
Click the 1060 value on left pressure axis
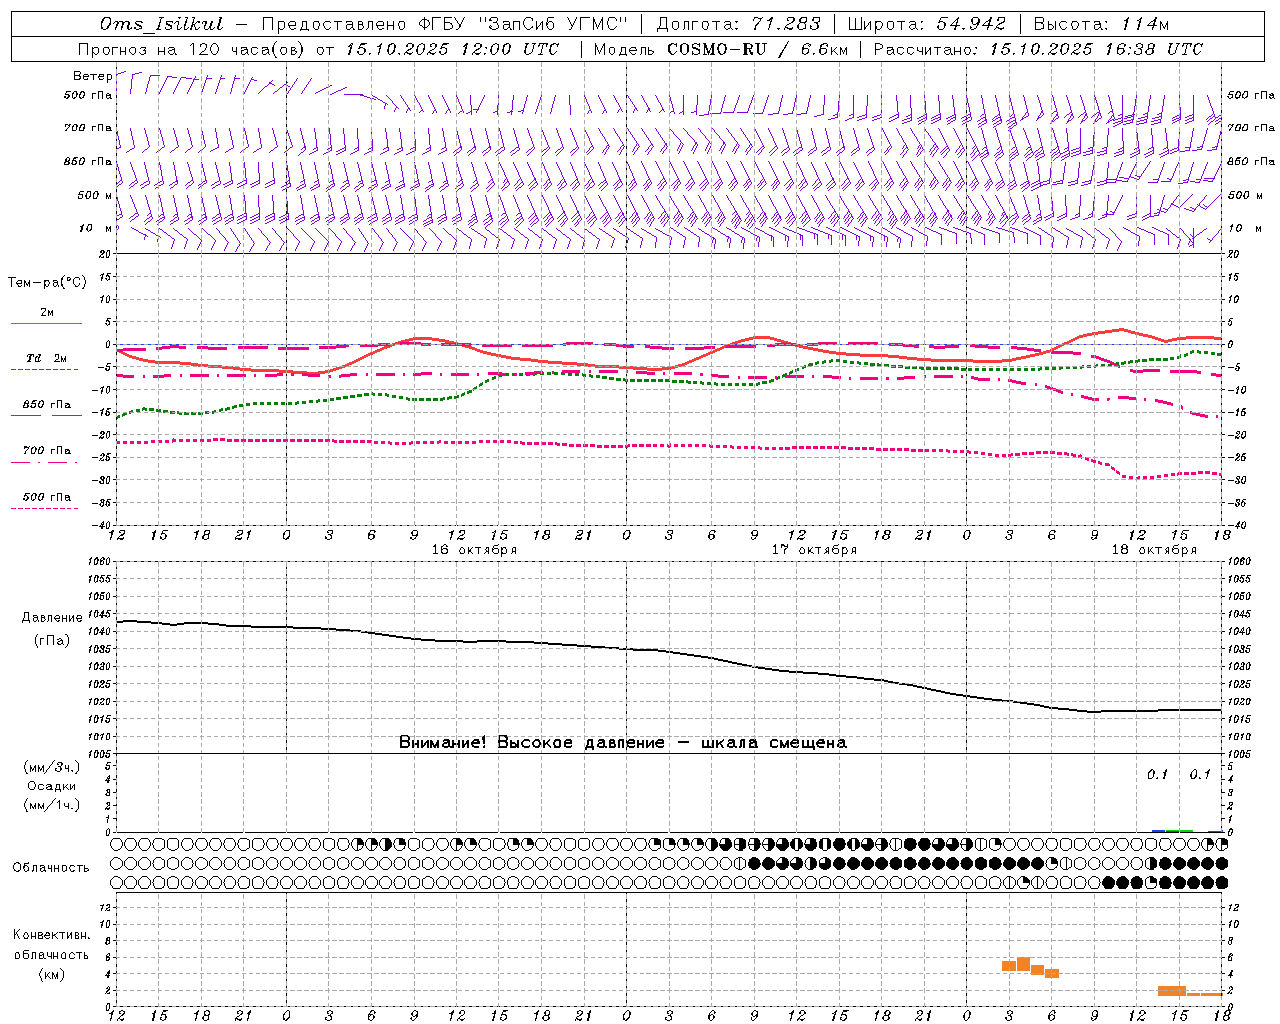coord(100,562)
